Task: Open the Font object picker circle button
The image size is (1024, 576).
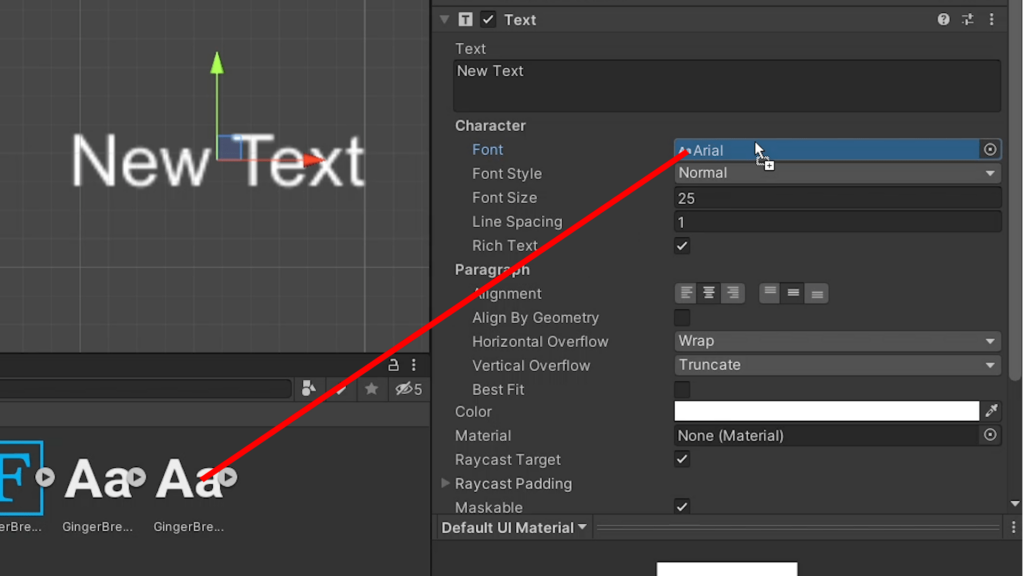Action: 989,149
